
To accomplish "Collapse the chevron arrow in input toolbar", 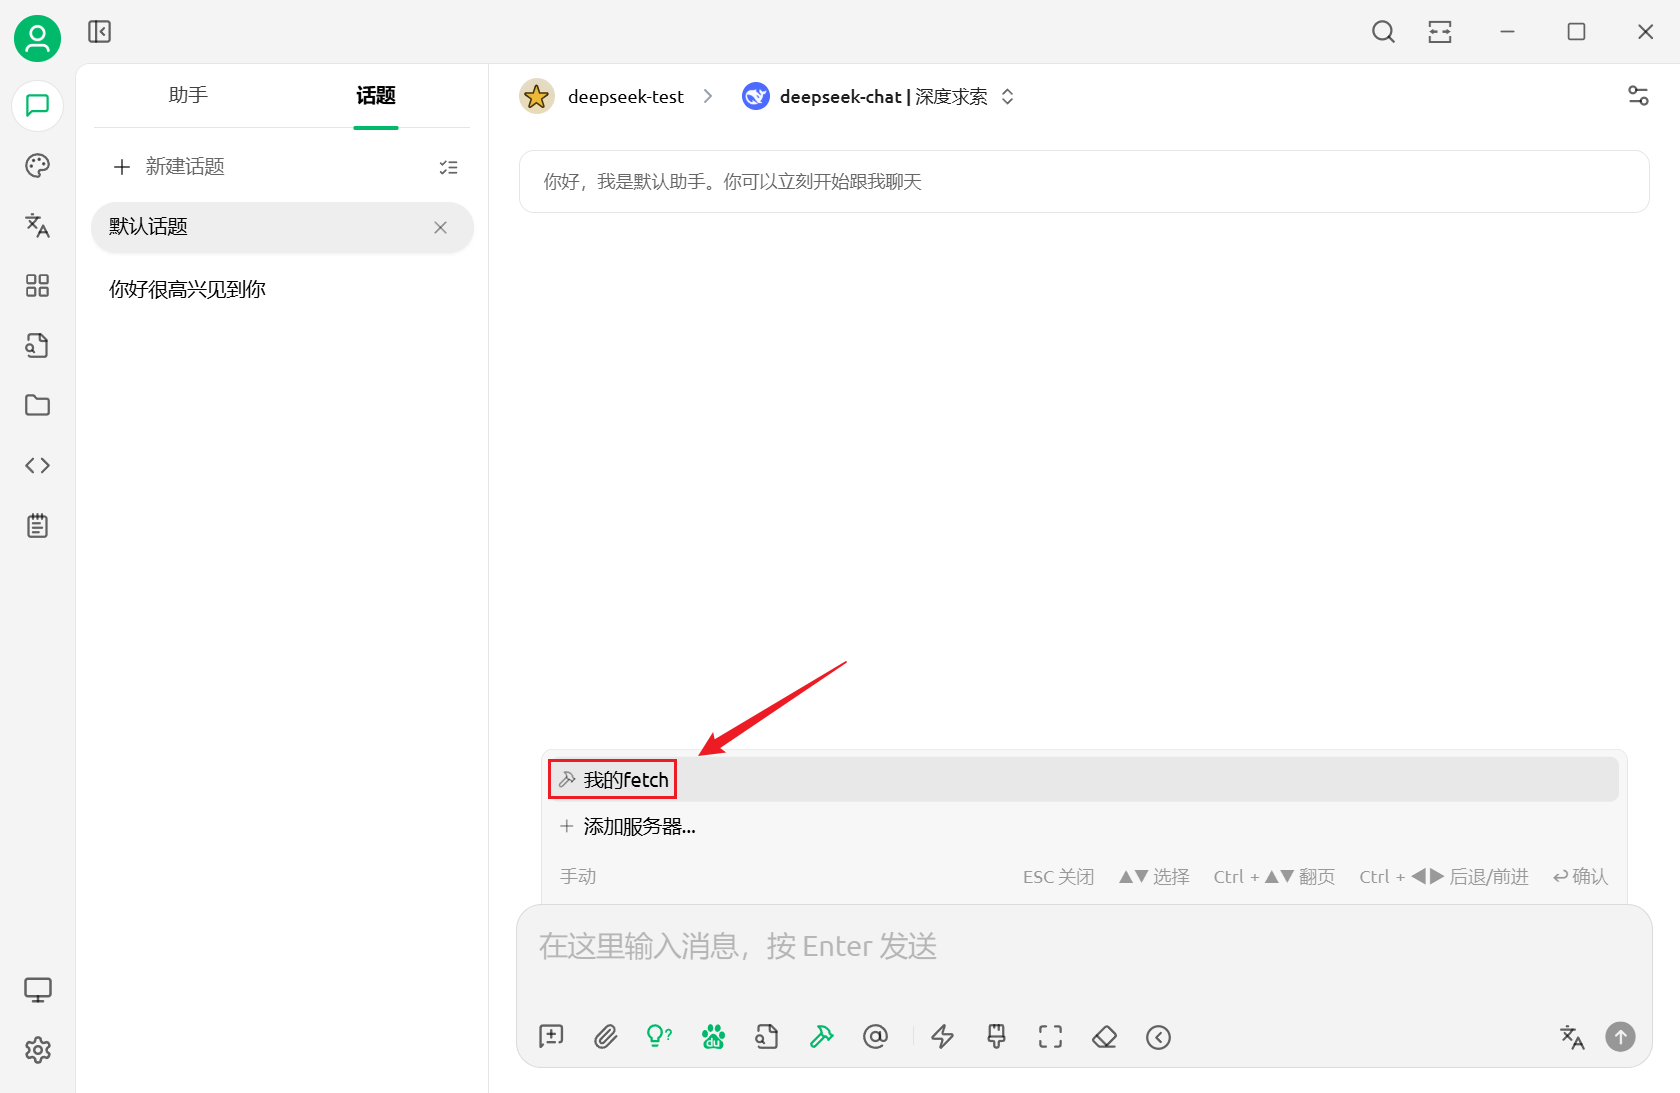I will pyautogui.click(x=1158, y=1037).
